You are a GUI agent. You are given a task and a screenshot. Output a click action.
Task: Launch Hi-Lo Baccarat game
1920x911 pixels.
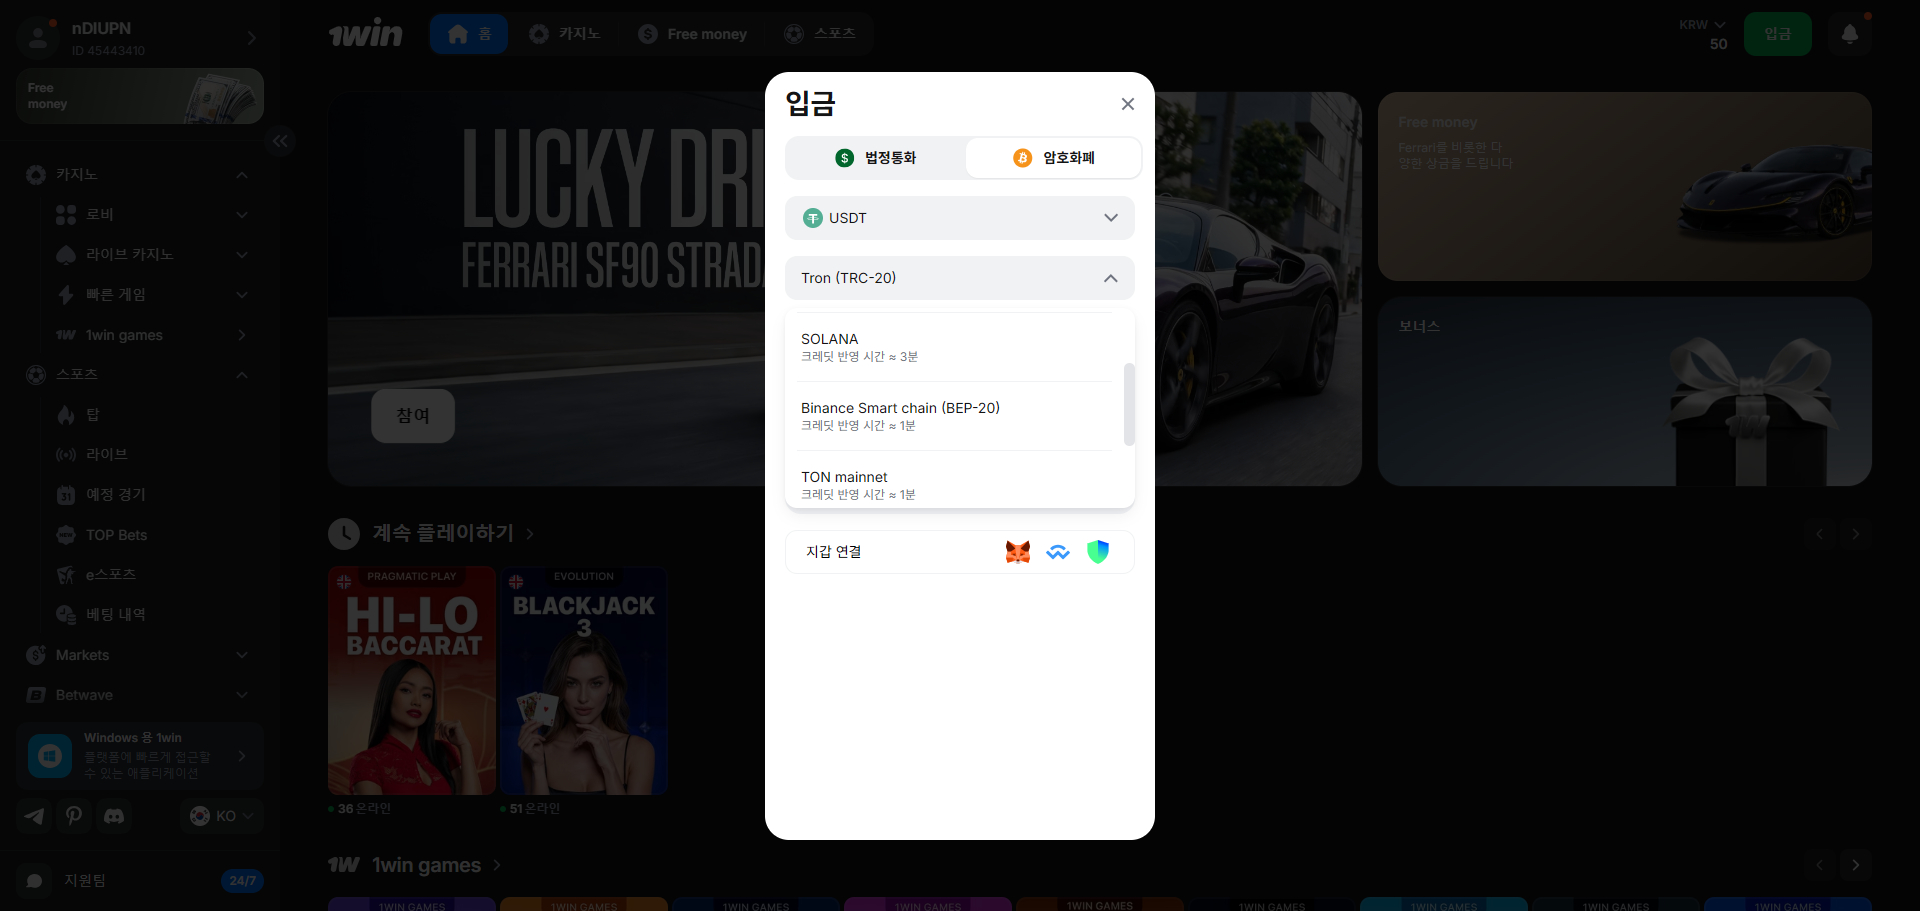pyautogui.click(x=412, y=681)
